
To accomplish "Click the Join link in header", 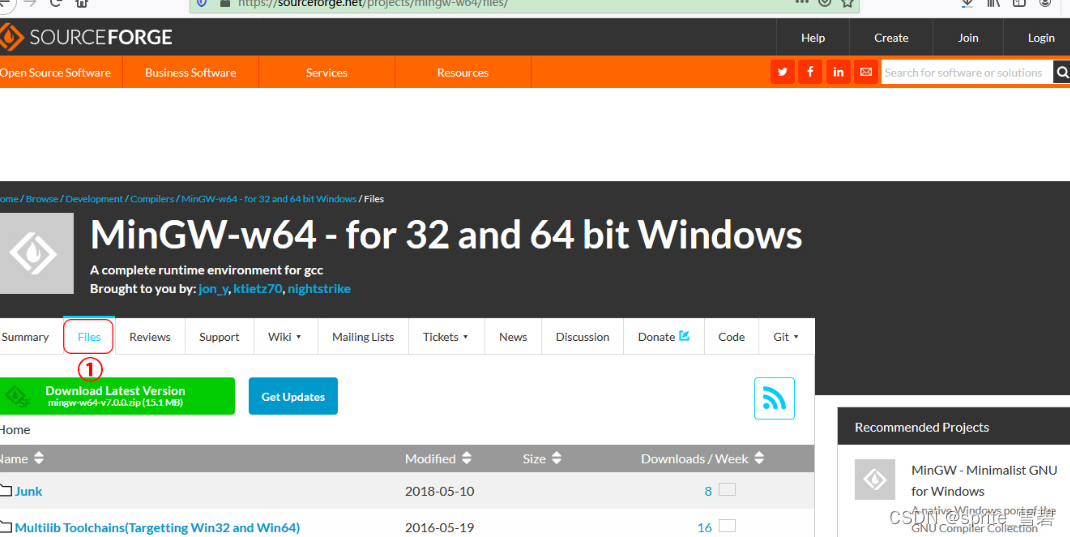I will tap(968, 38).
